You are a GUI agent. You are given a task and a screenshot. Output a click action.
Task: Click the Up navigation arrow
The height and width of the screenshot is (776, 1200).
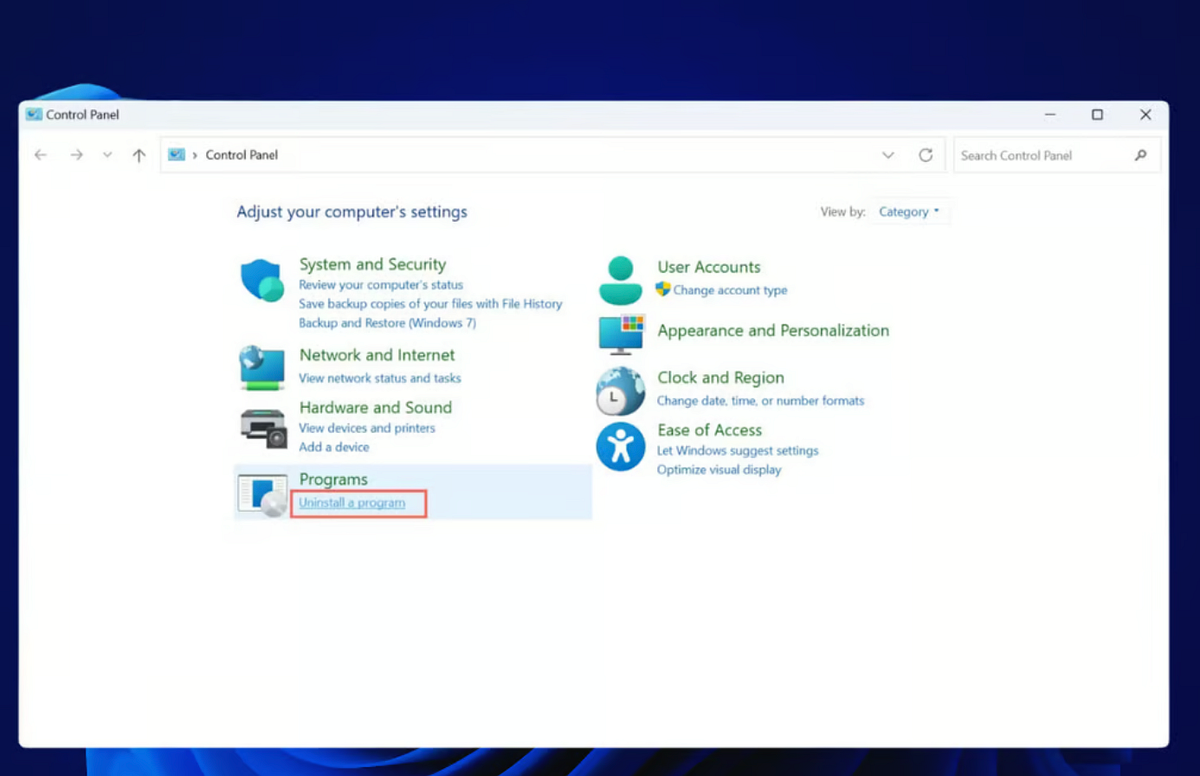(x=140, y=155)
